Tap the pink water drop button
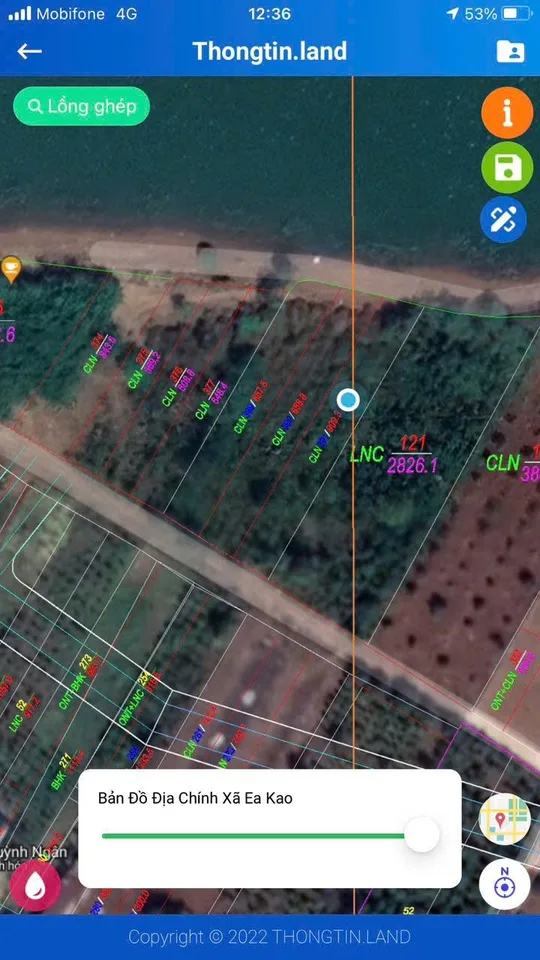This screenshot has width=540, height=960. (35, 886)
